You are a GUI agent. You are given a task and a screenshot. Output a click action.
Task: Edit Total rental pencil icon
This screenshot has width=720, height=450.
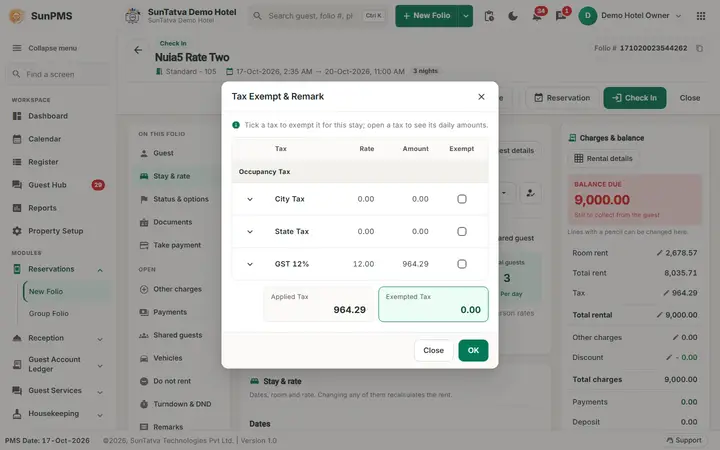click(659, 315)
